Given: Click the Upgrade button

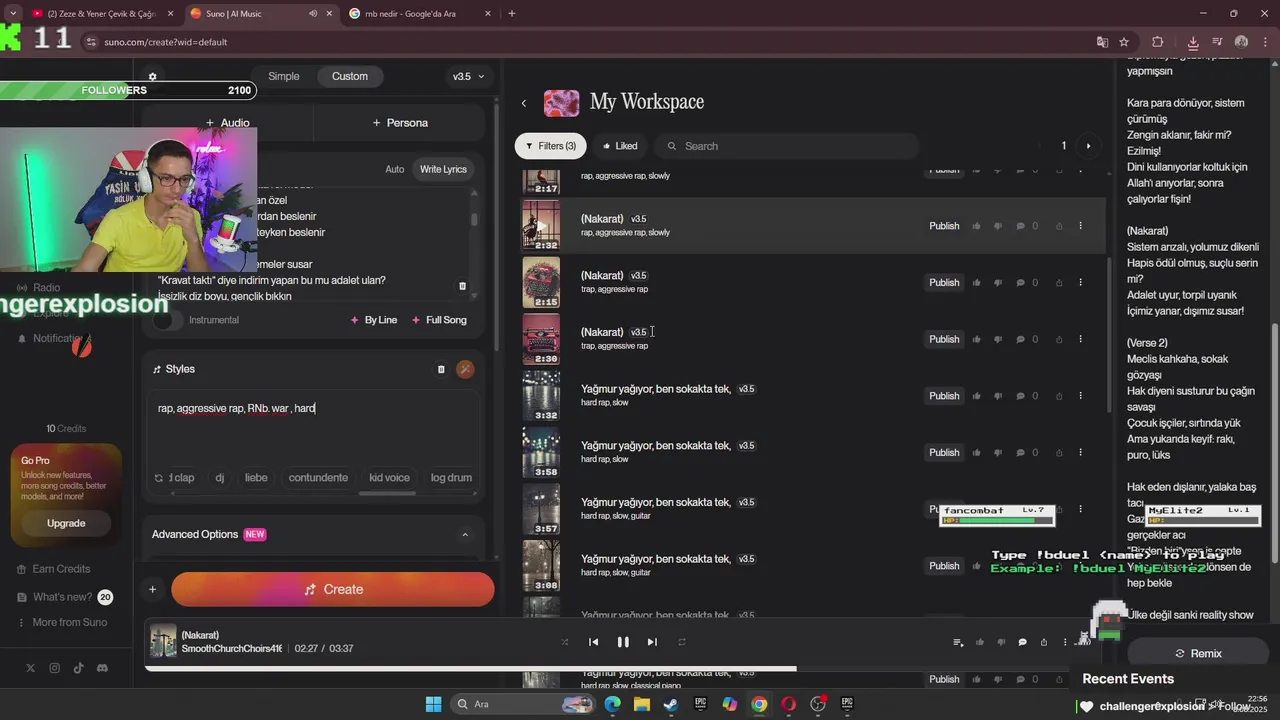Looking at the screenshot, I should [x=66, y=523].
